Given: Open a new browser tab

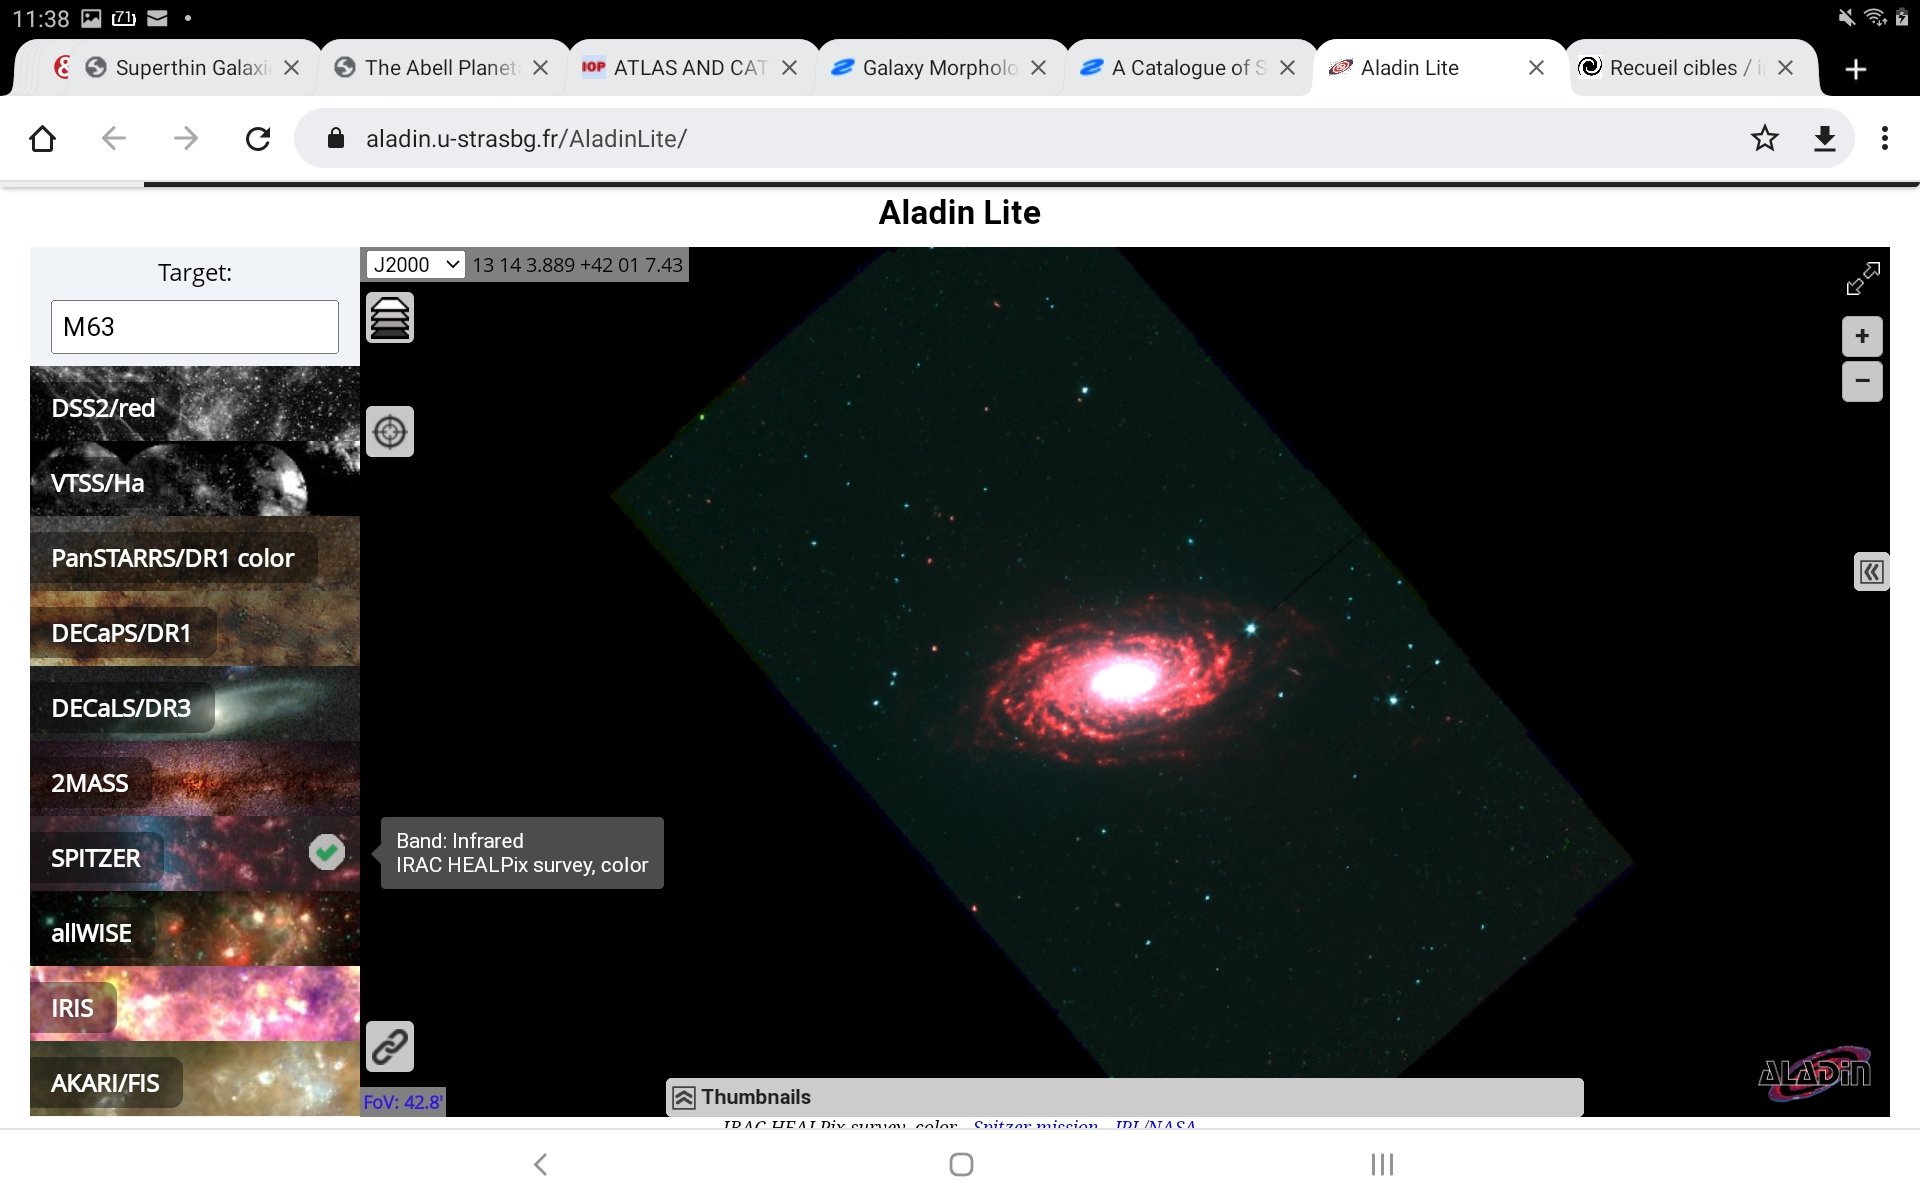Looking at the screenshot, I should (x=1856, y=69).
